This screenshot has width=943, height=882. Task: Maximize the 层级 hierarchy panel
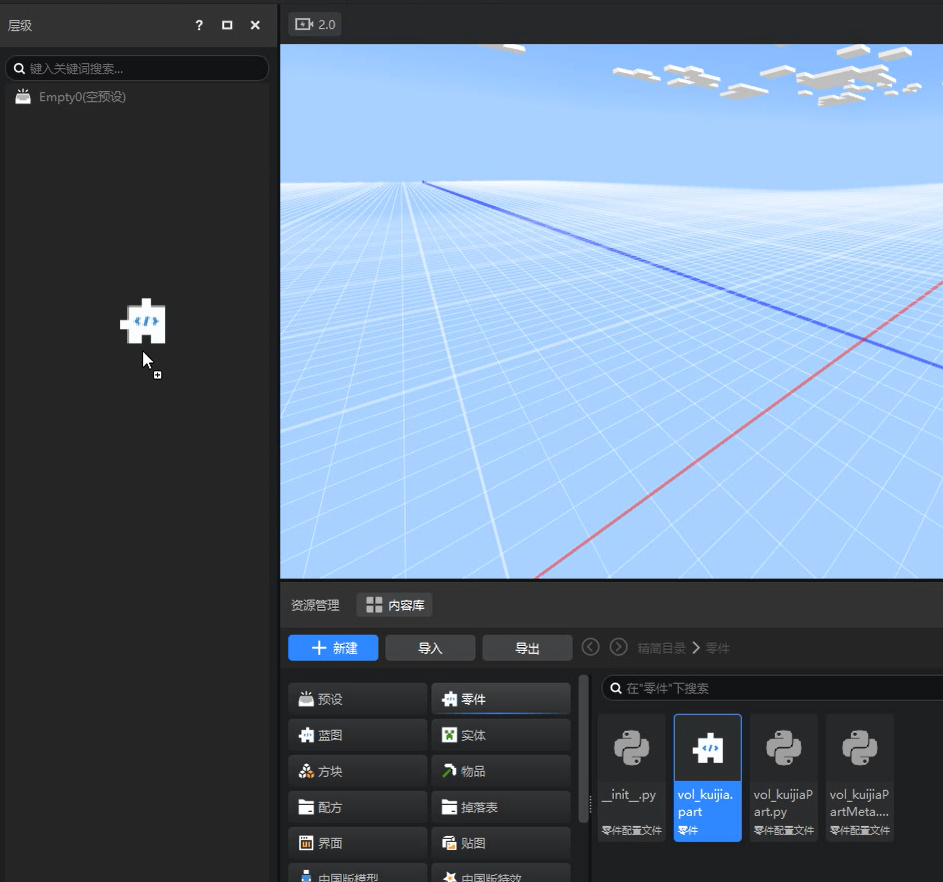click(227, 25)
